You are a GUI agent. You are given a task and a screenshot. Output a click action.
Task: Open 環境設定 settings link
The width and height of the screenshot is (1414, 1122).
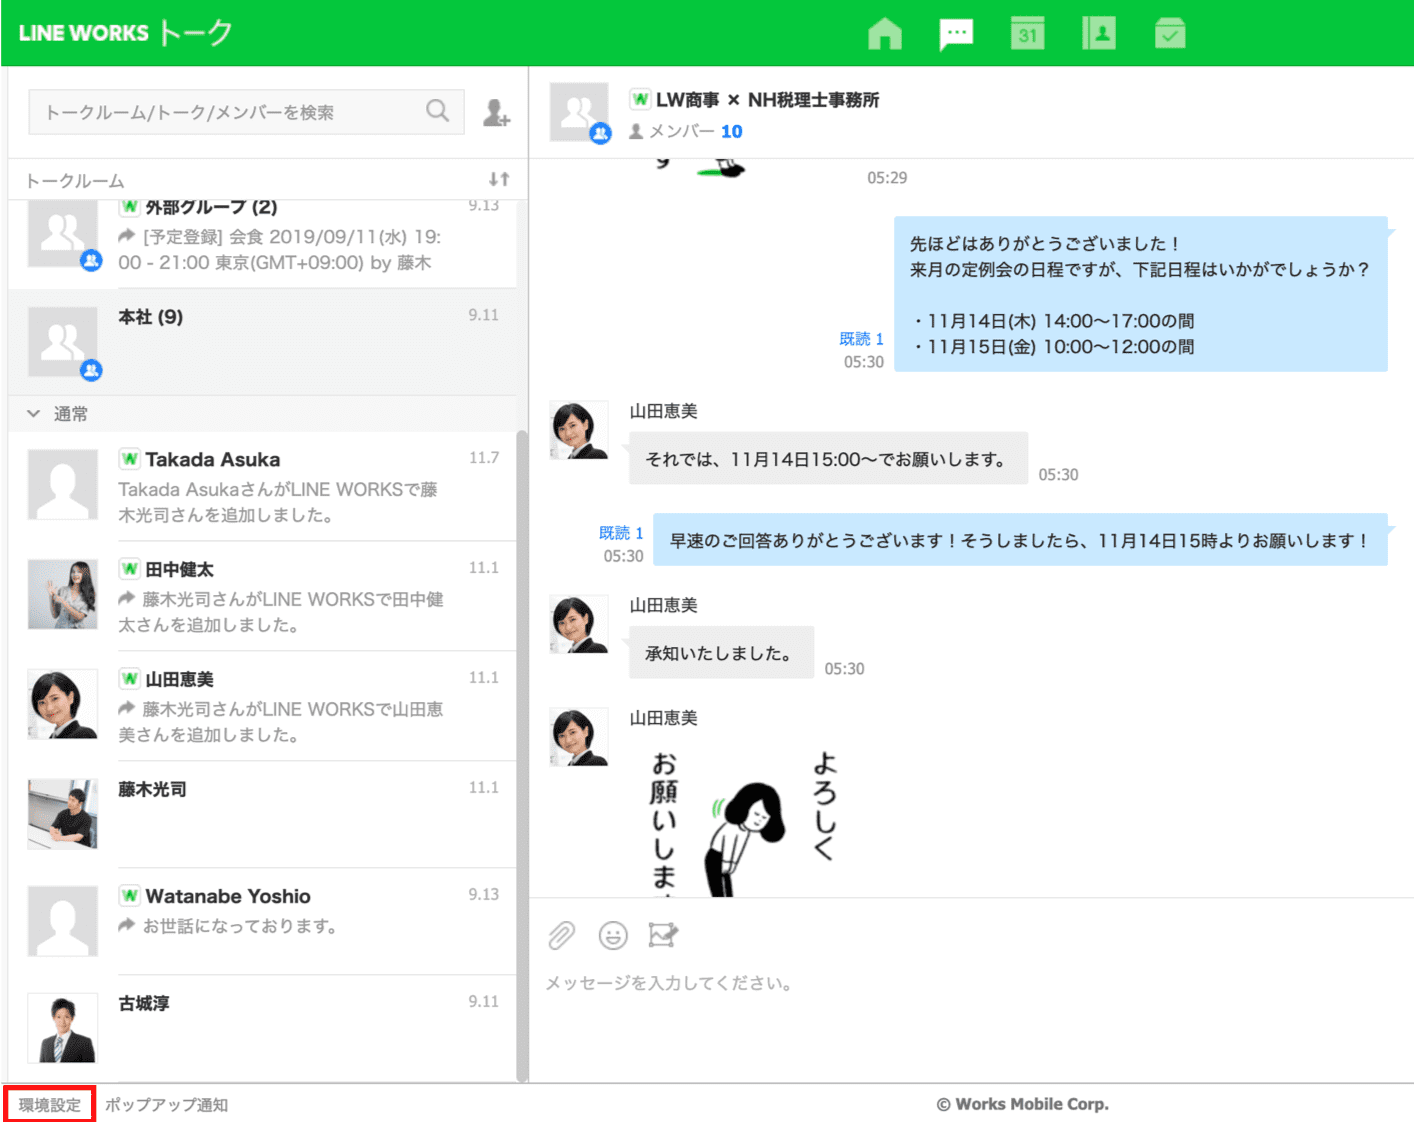pyautogui.click(x=50, y=1105)
